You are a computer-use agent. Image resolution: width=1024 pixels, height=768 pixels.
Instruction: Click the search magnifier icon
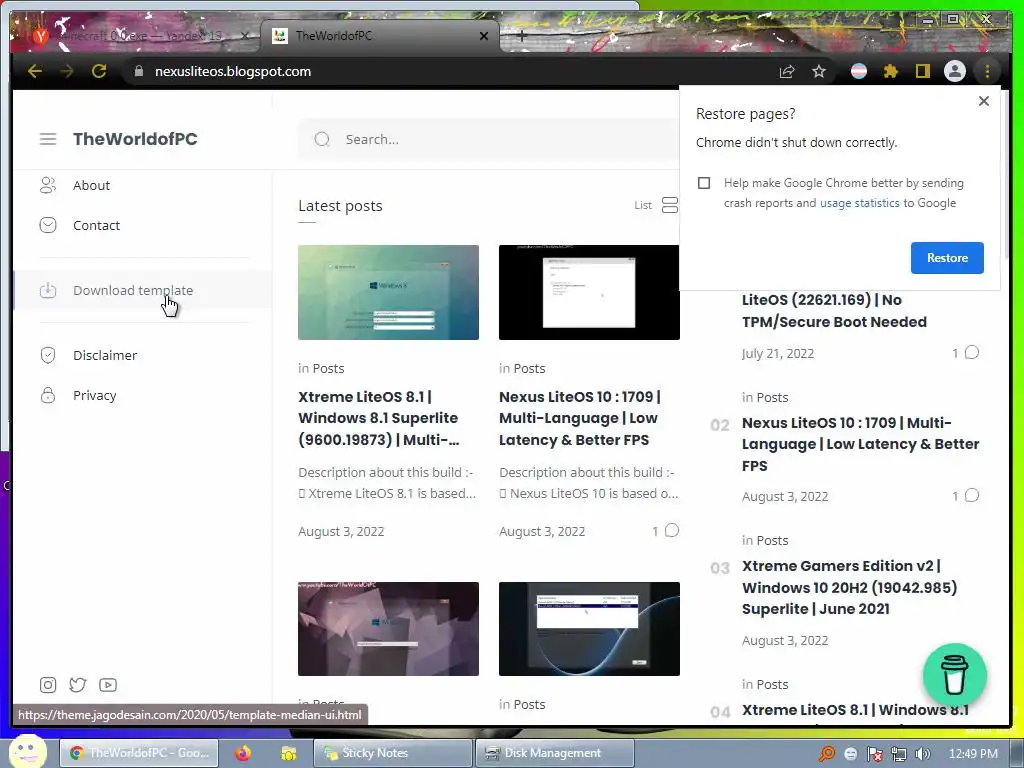322,139
